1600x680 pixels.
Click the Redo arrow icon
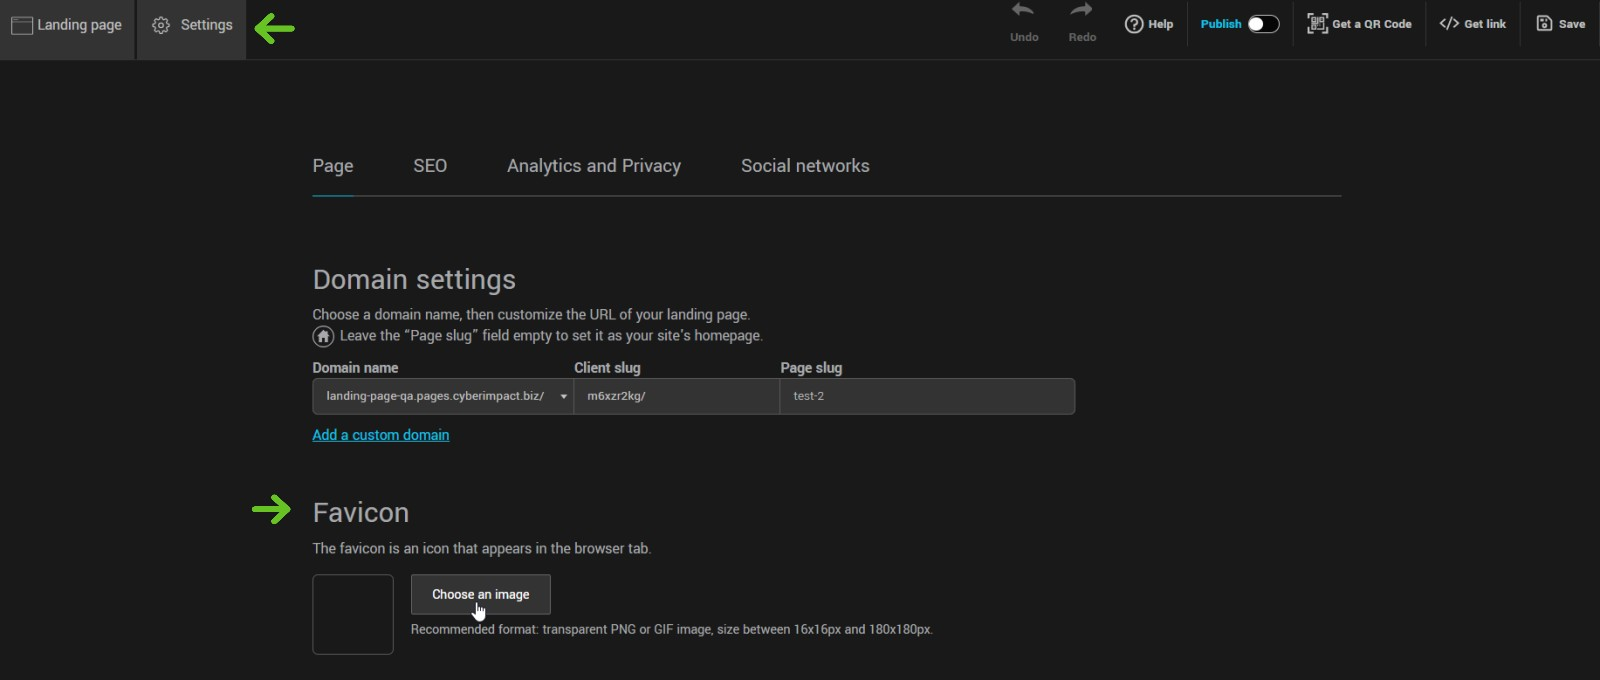[1081, 11]
